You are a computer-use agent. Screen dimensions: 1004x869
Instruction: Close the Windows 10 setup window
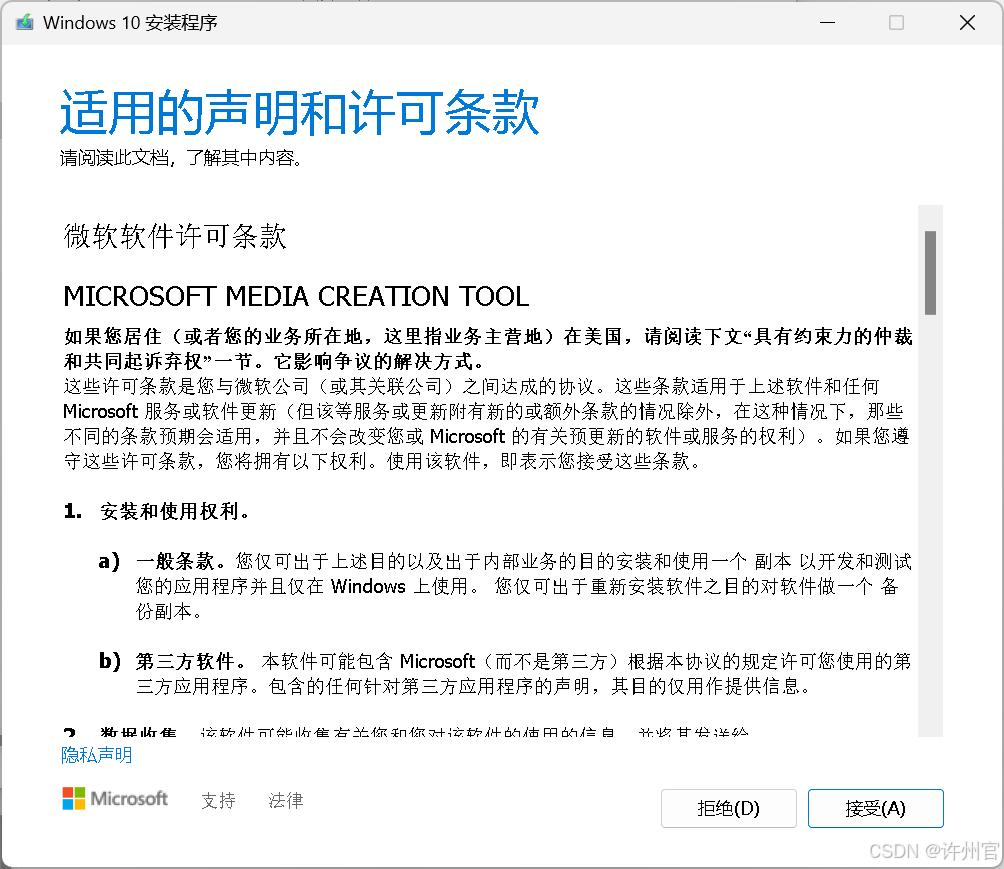pyautogui.click(x=967, y=22)
